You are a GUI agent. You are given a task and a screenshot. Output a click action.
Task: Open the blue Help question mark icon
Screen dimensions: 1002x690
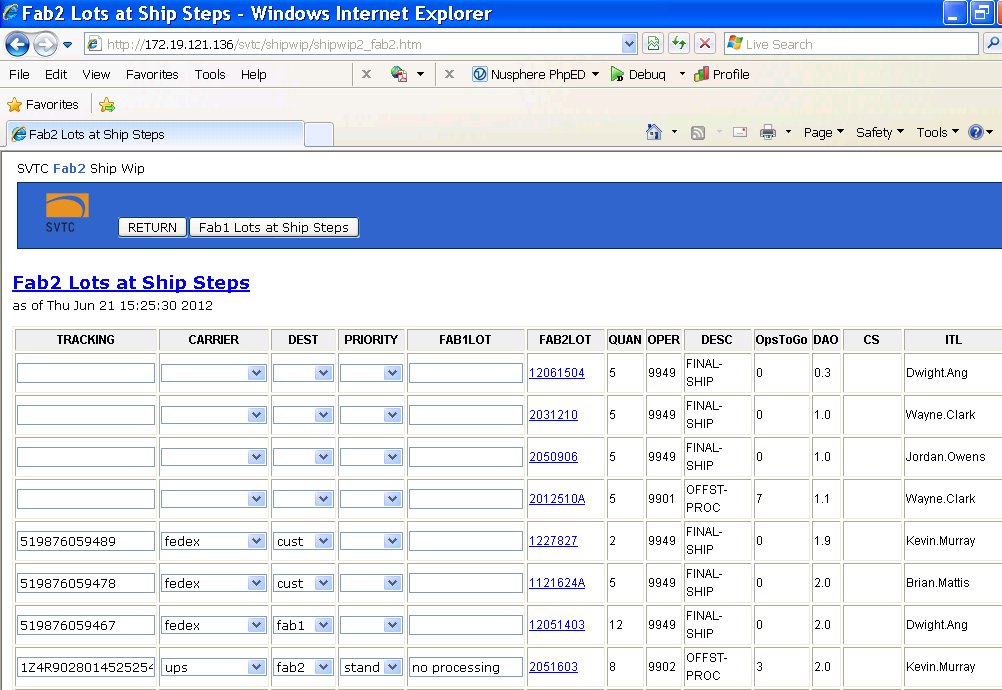coord(976,132)
